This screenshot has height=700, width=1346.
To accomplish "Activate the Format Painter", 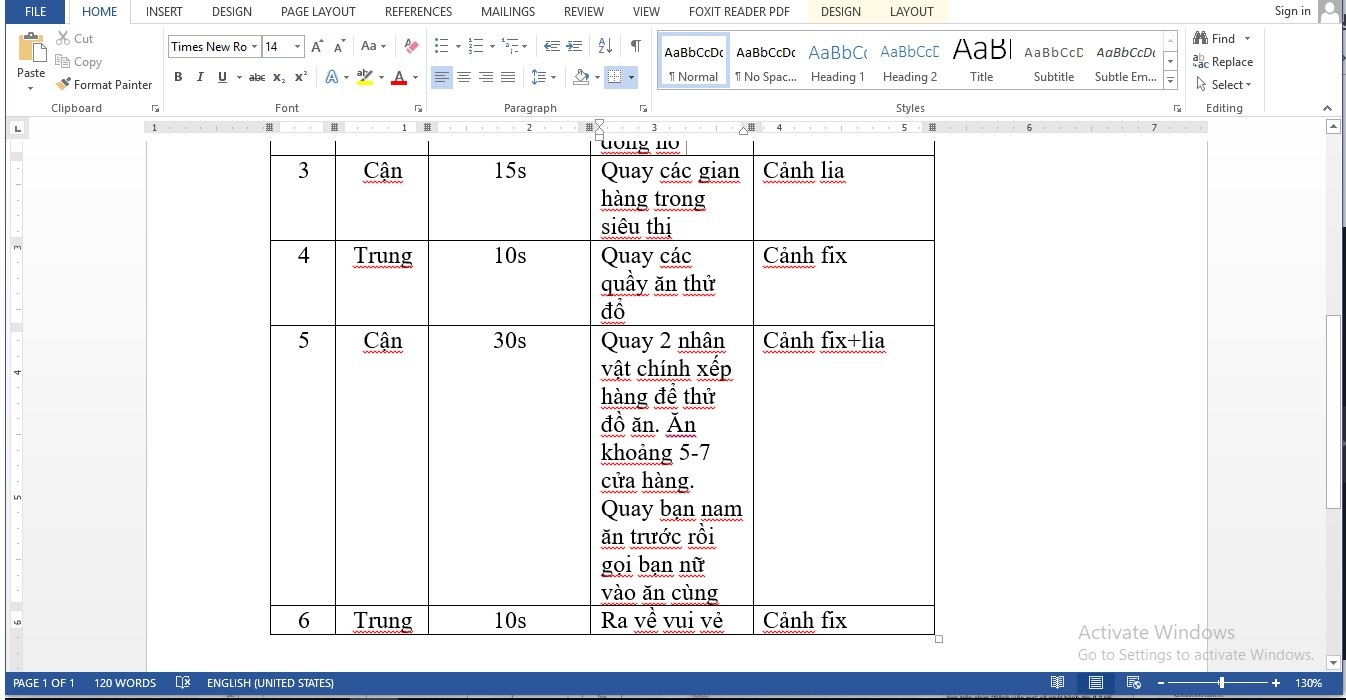I will 104,84.
